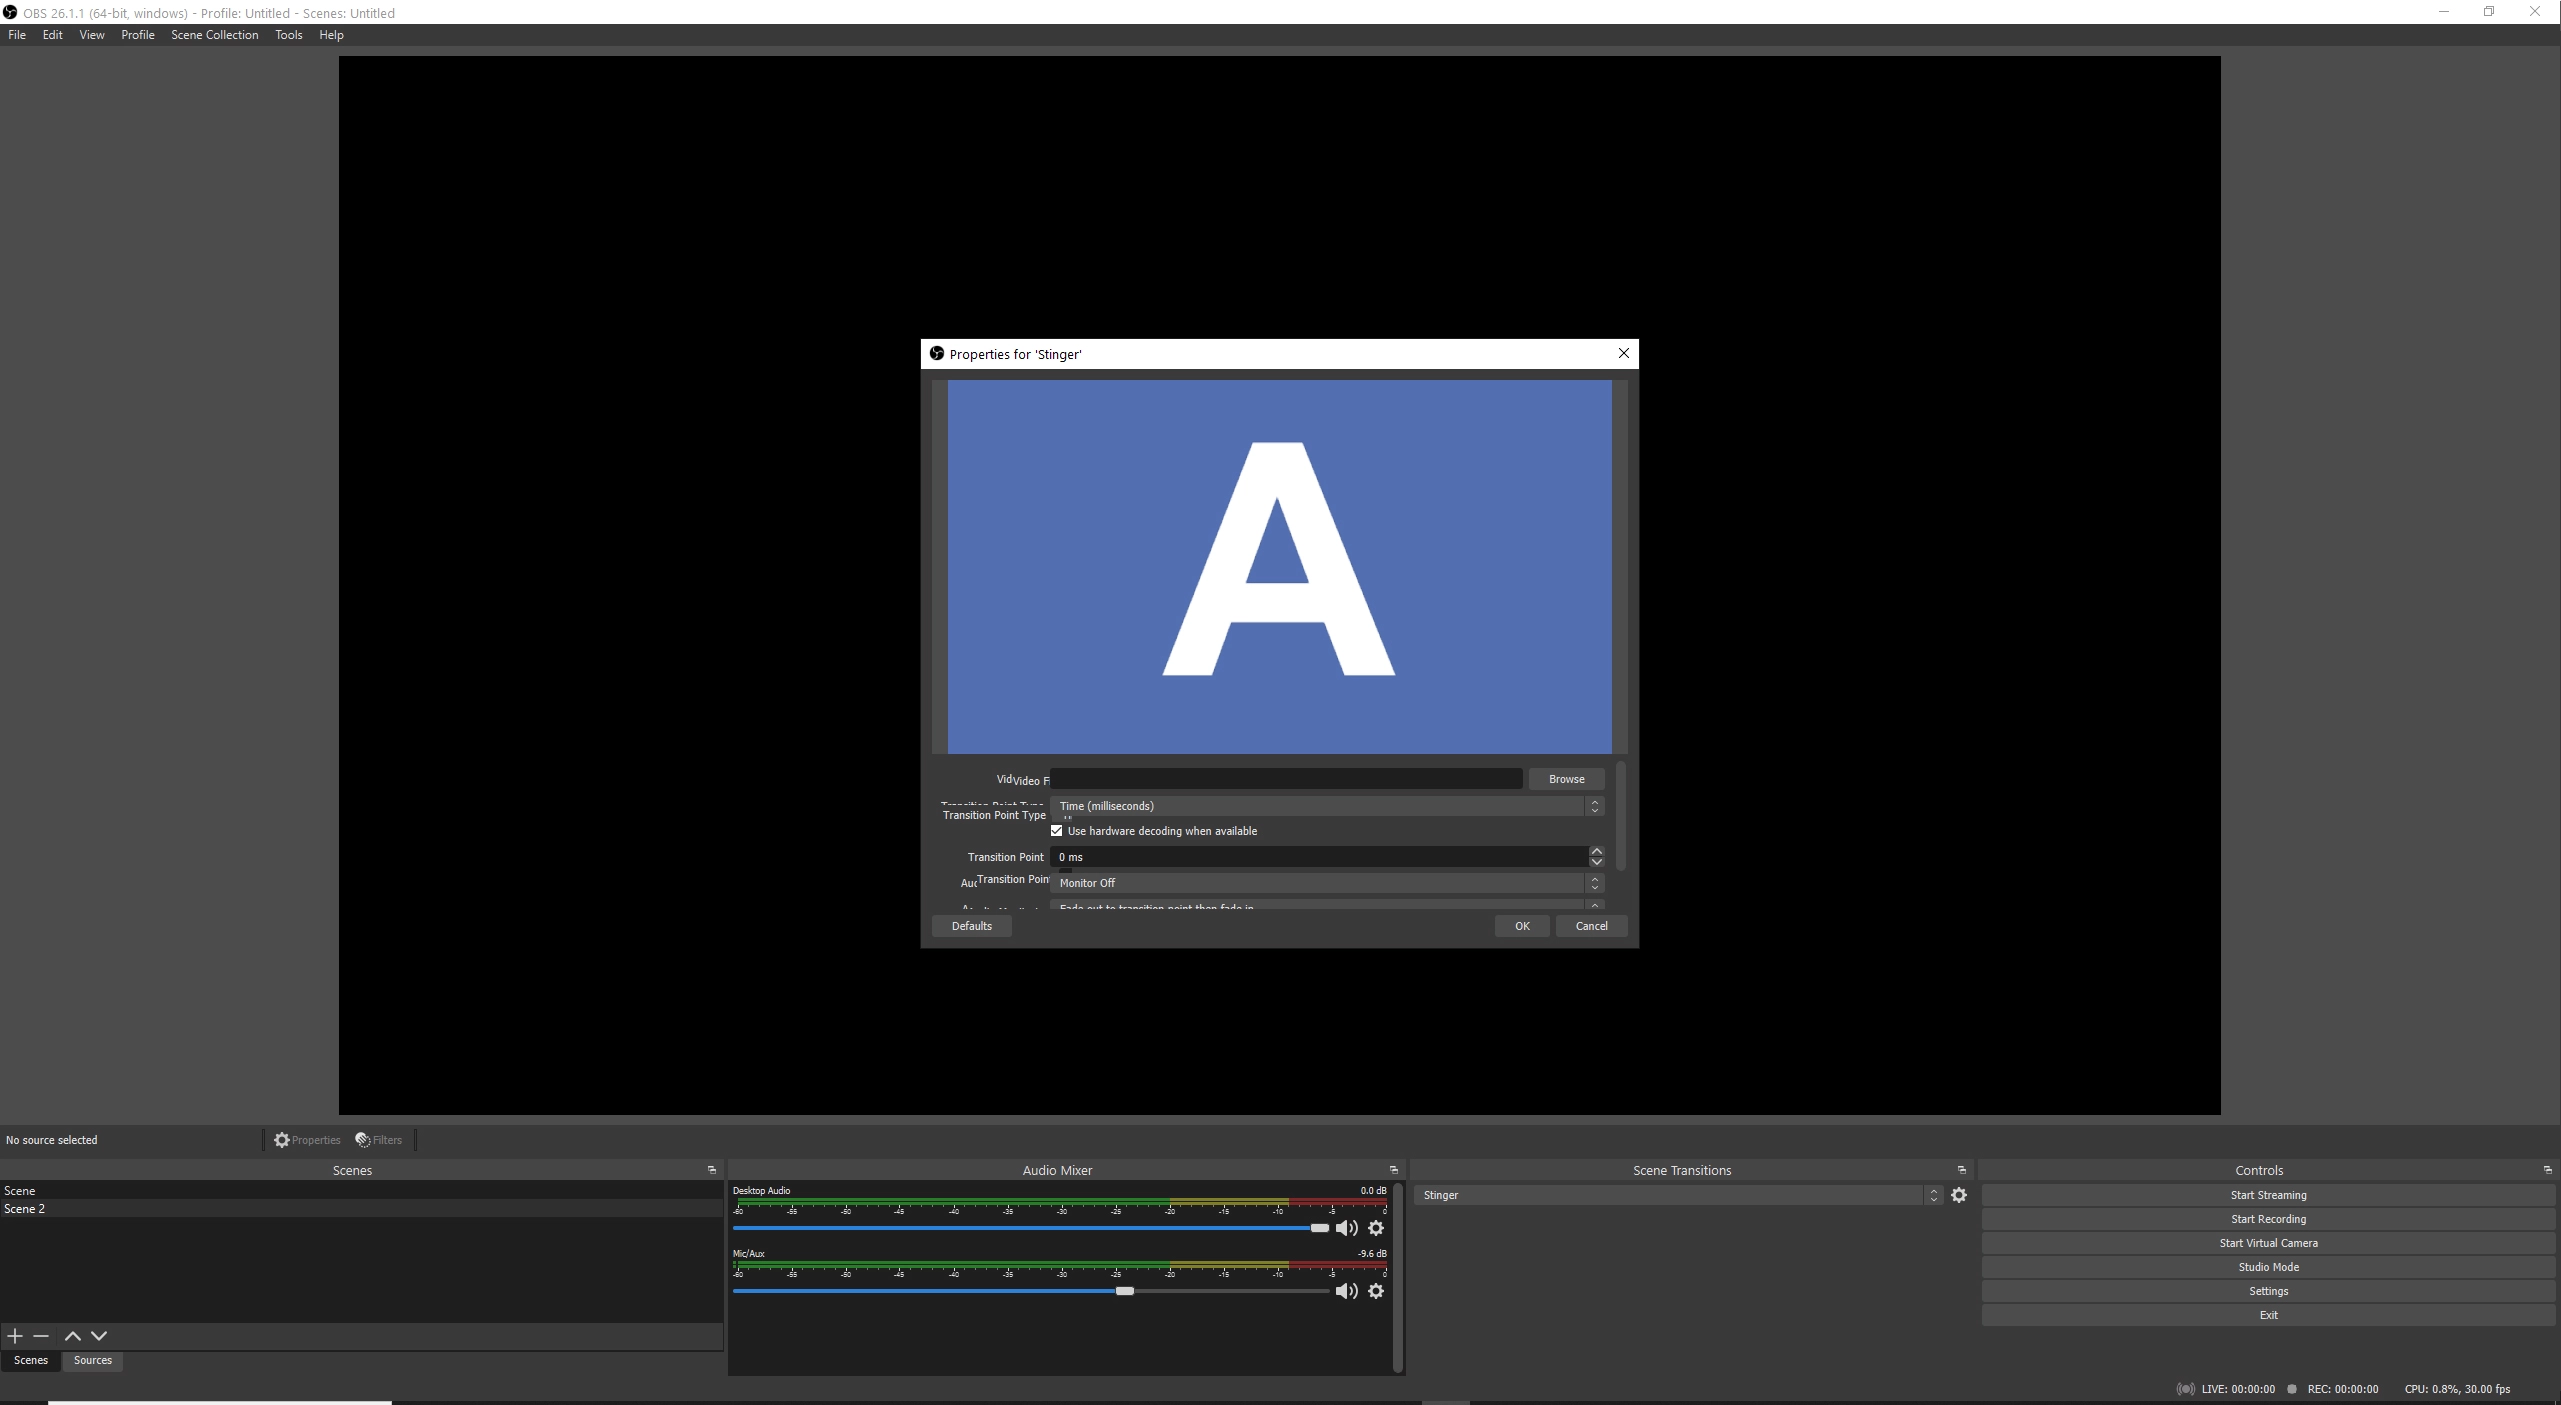Mute Mic/Aux speaker
Viewport: 2561px width, 1405px height.
pyautogui.click(x=1346, y=1291)
